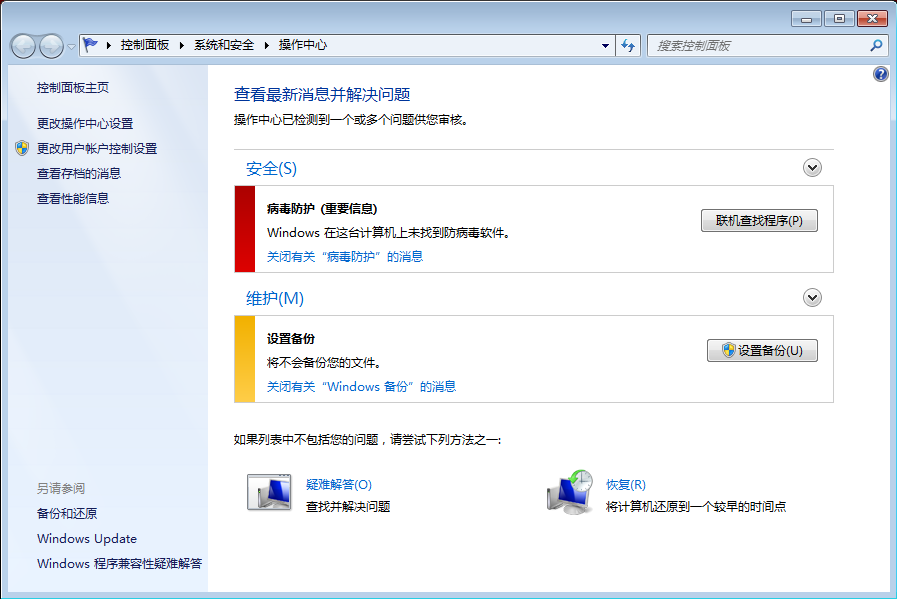Image resolution: width=897 pixels, height=599 pixels.
Task: Click the Action Center flag icon in address bar
Action: pyautogui.click(x=91, y=45)
